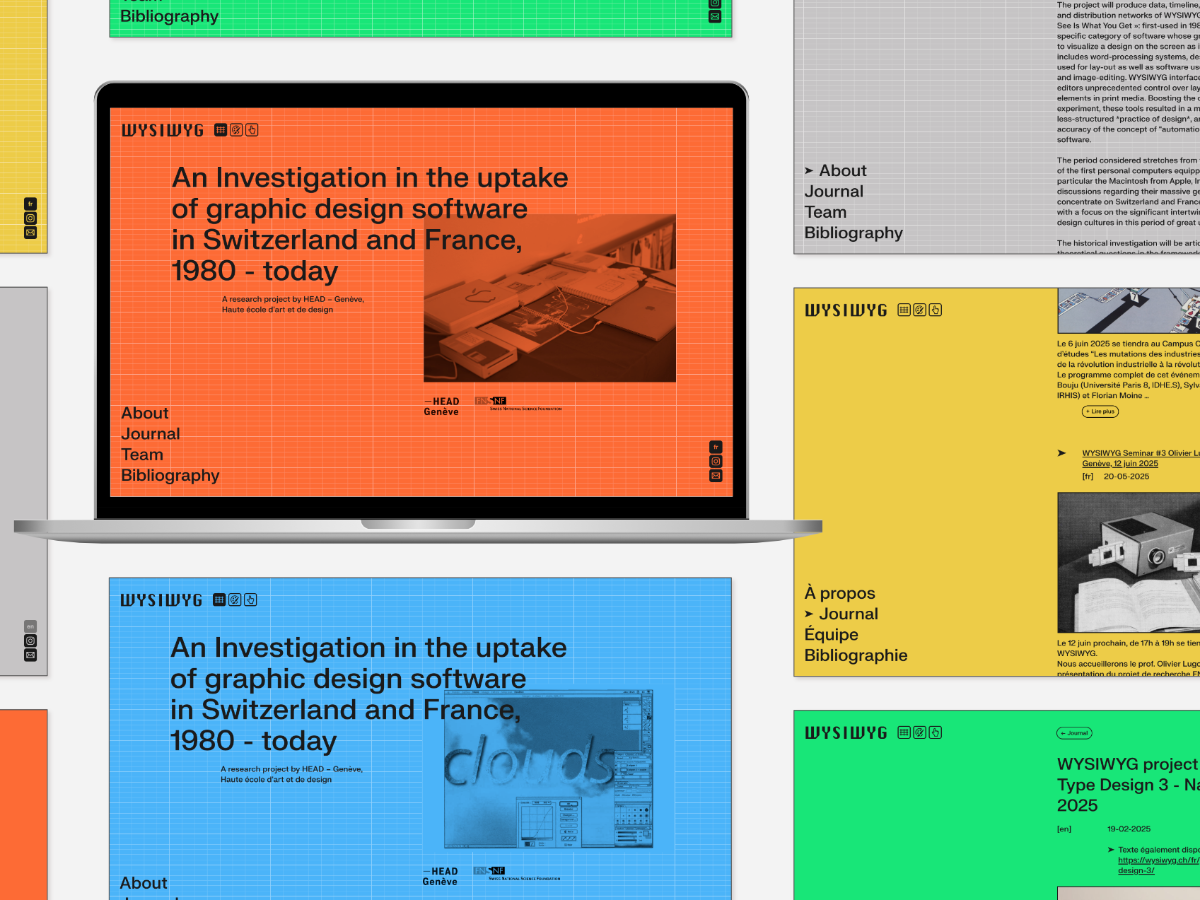This screenshot has width=1200, height=900.
Task: Click Instagram icon on left yellow panel
Action: (30, 218)
